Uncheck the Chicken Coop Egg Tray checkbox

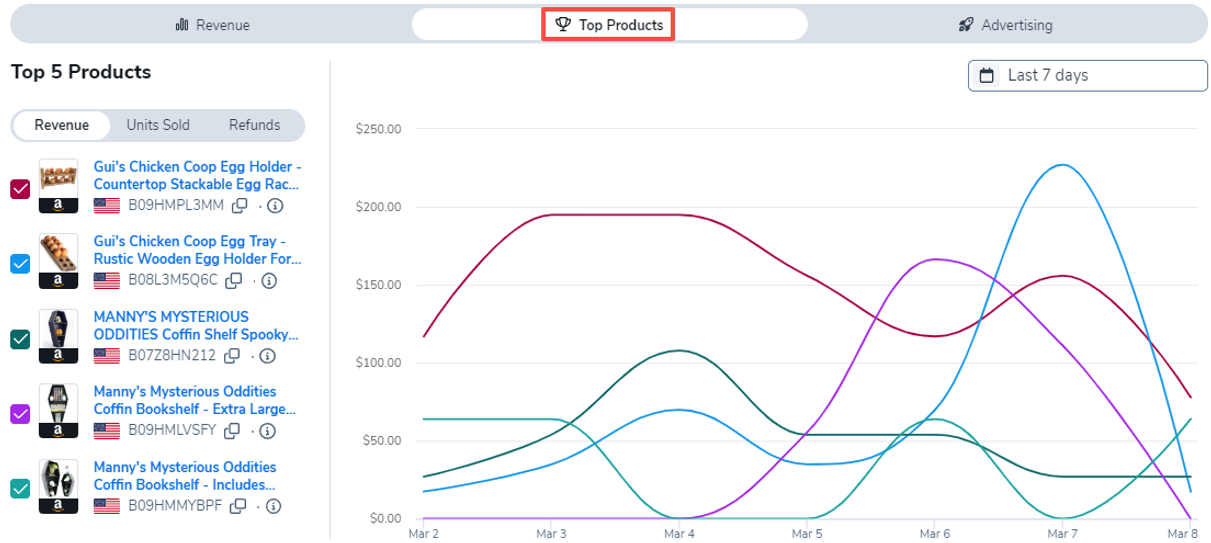click(20, 263)
